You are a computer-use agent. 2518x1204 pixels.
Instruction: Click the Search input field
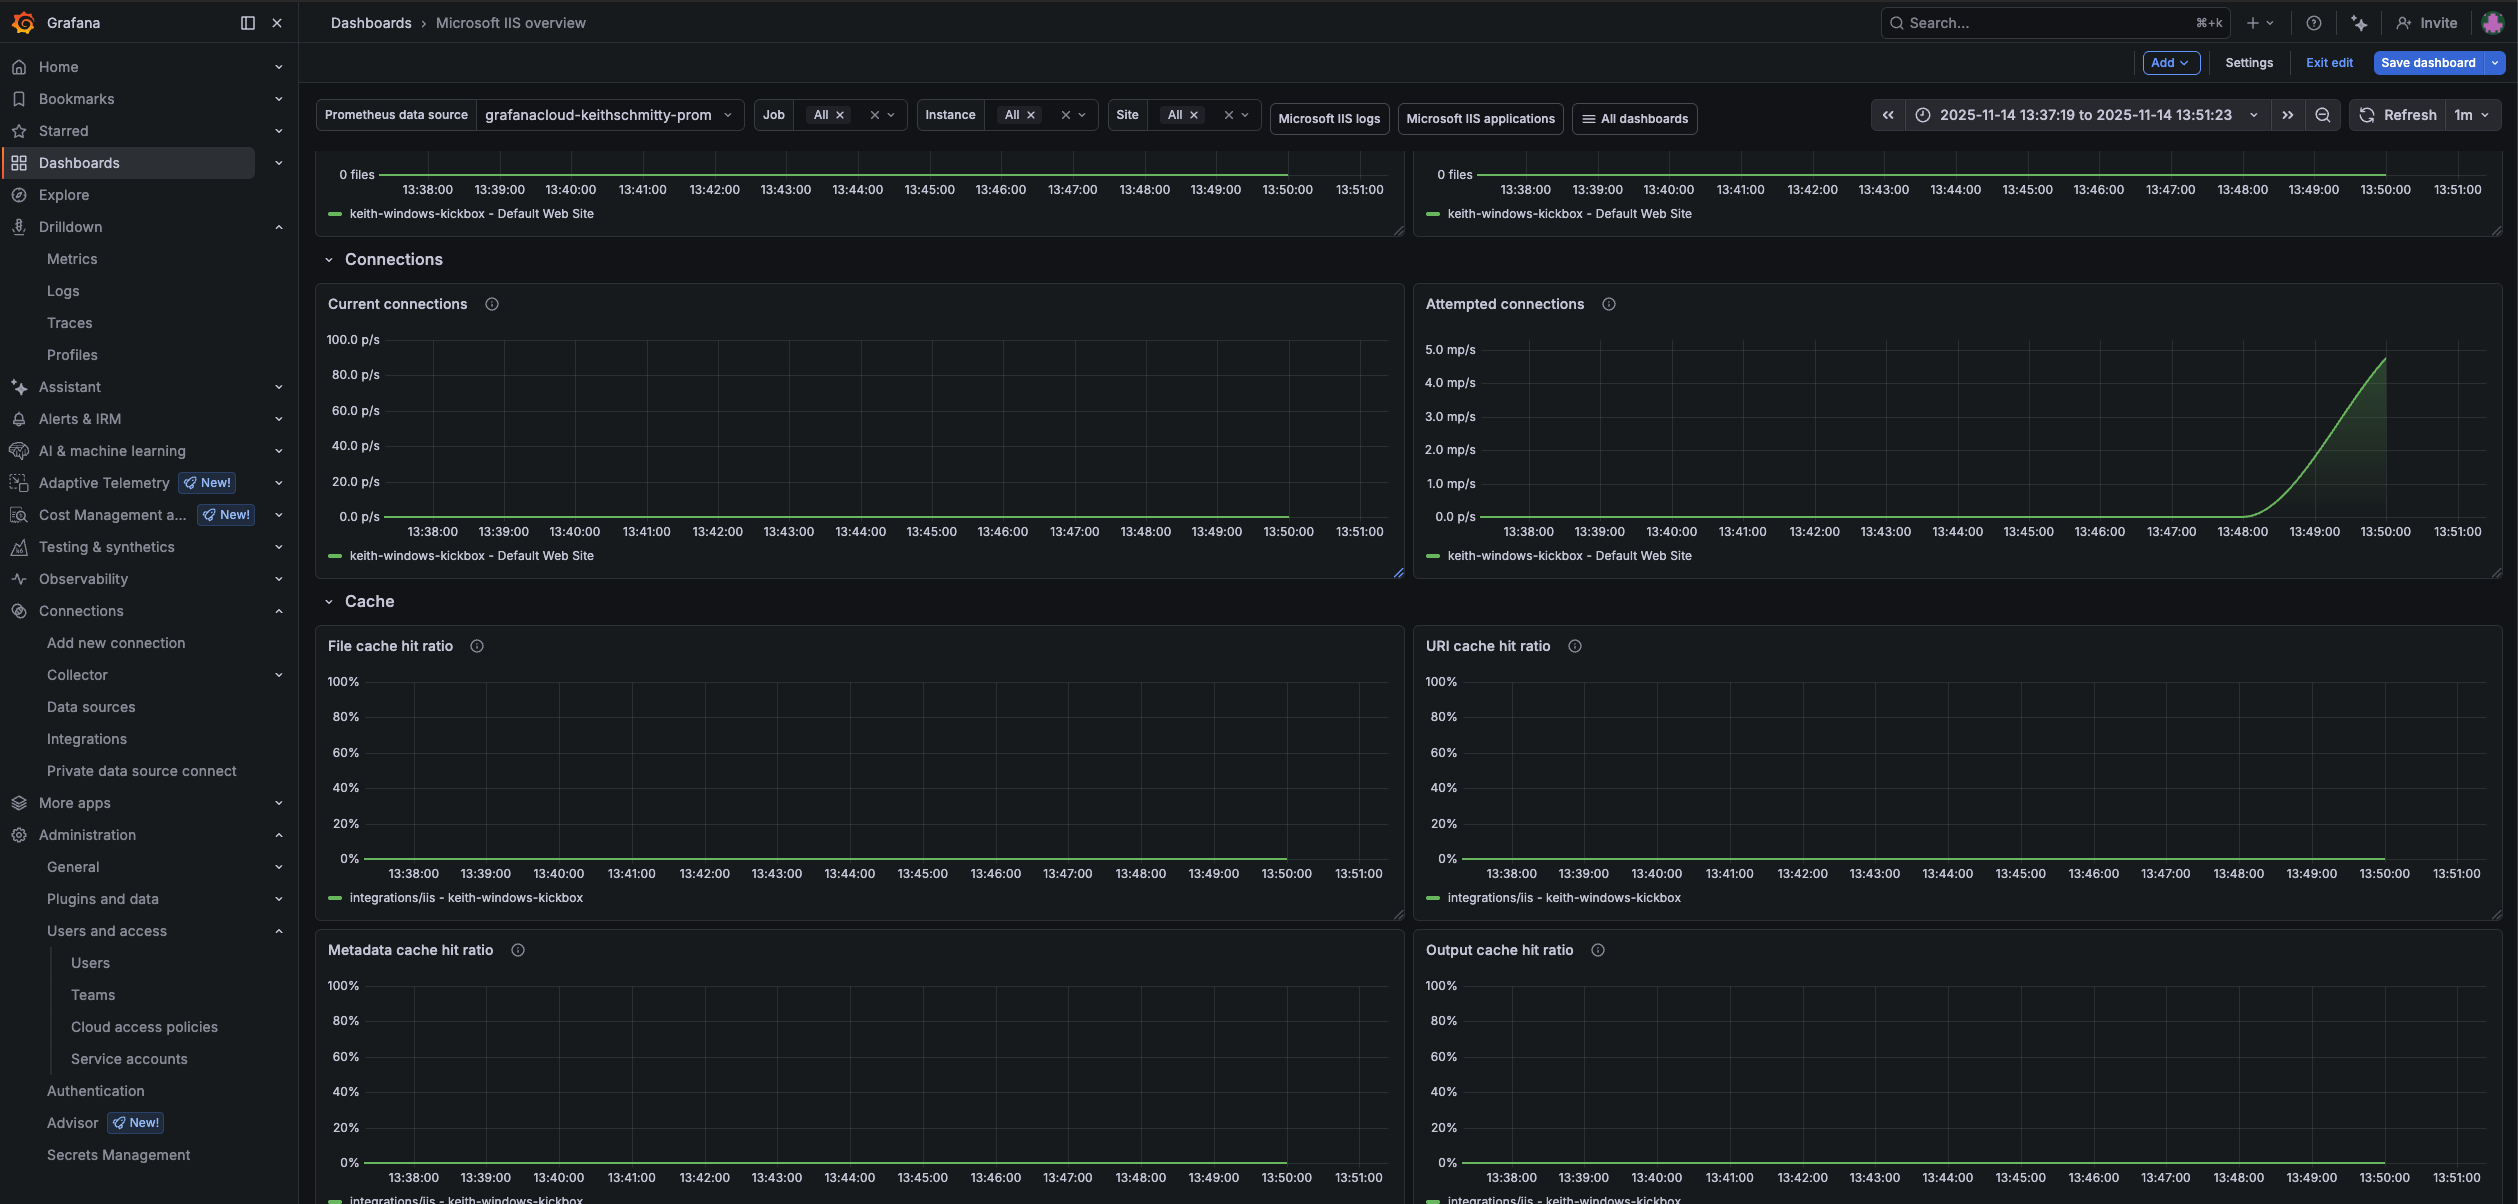coord(2040,22)
